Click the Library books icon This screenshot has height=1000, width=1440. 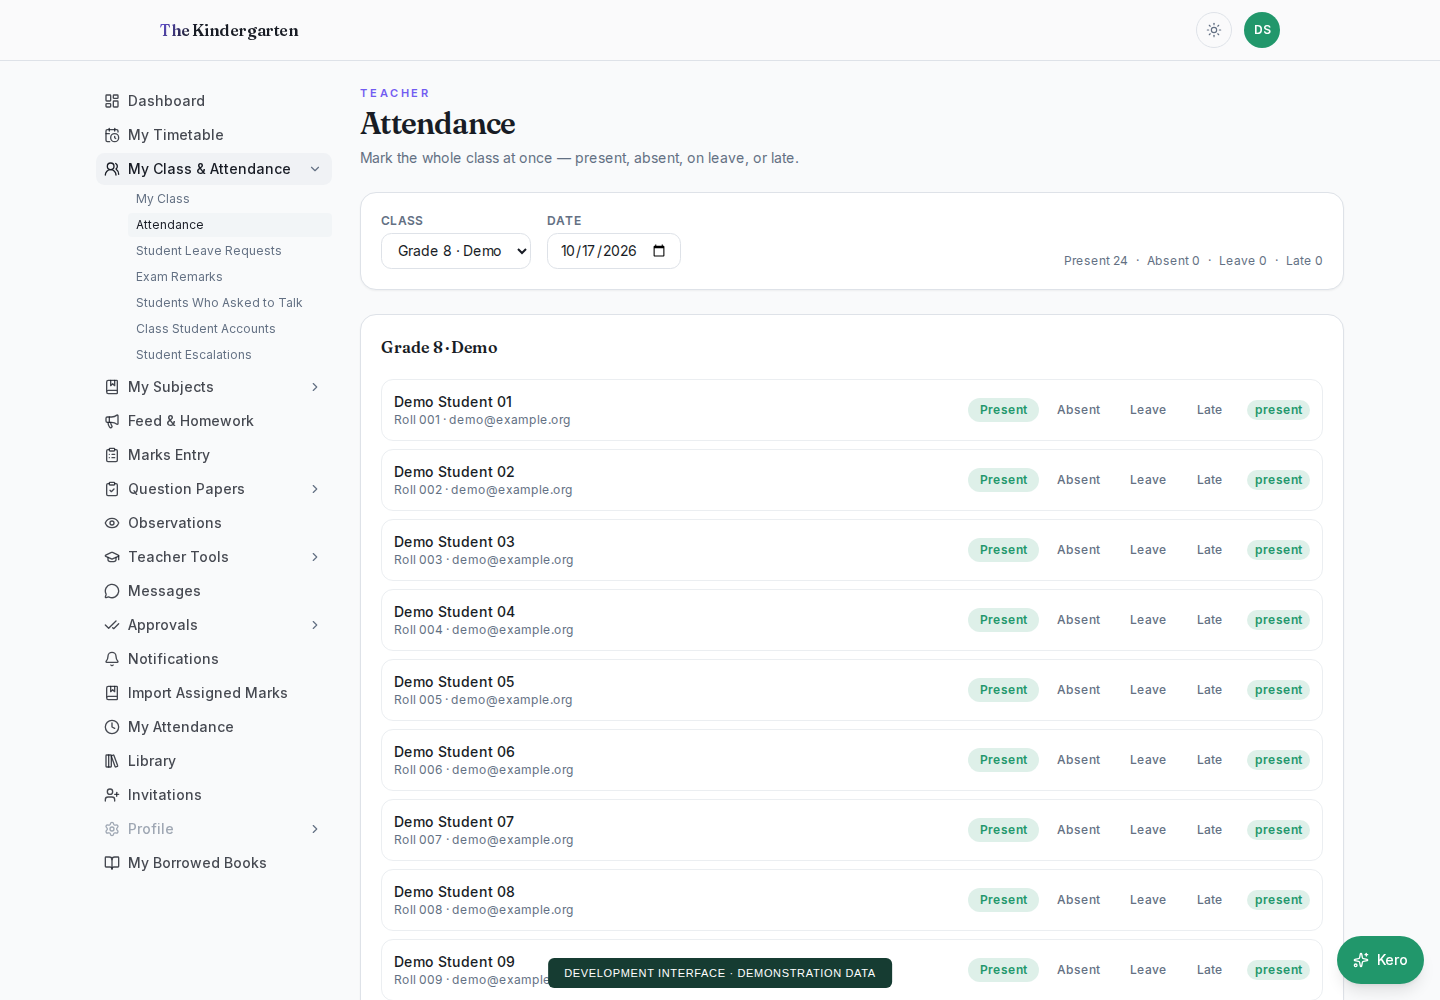(x=112, y=761)
